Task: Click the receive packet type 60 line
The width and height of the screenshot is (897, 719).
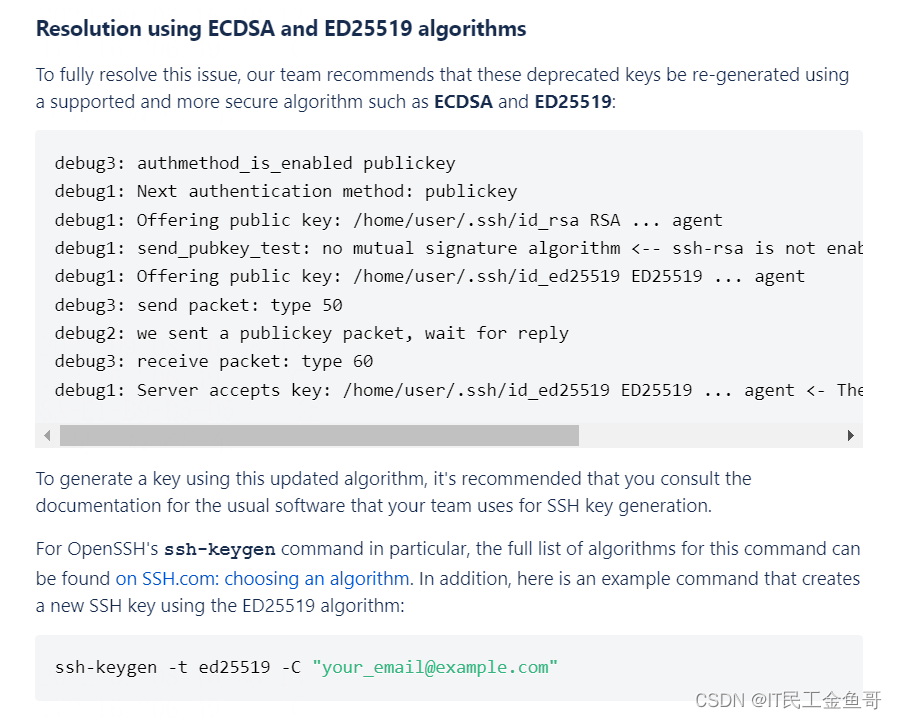Action: point(214,362)
